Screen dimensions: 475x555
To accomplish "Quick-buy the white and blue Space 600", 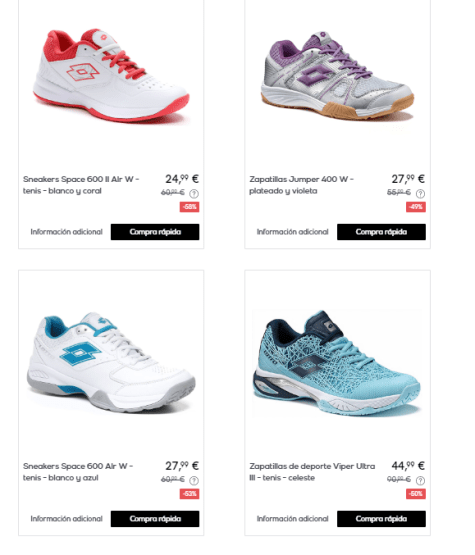I will tap(155, 519).
